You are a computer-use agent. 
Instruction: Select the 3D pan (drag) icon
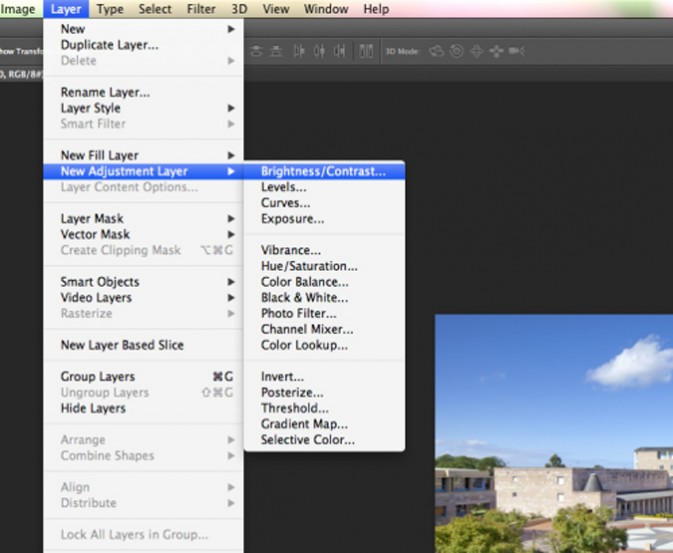click(476, 51)
